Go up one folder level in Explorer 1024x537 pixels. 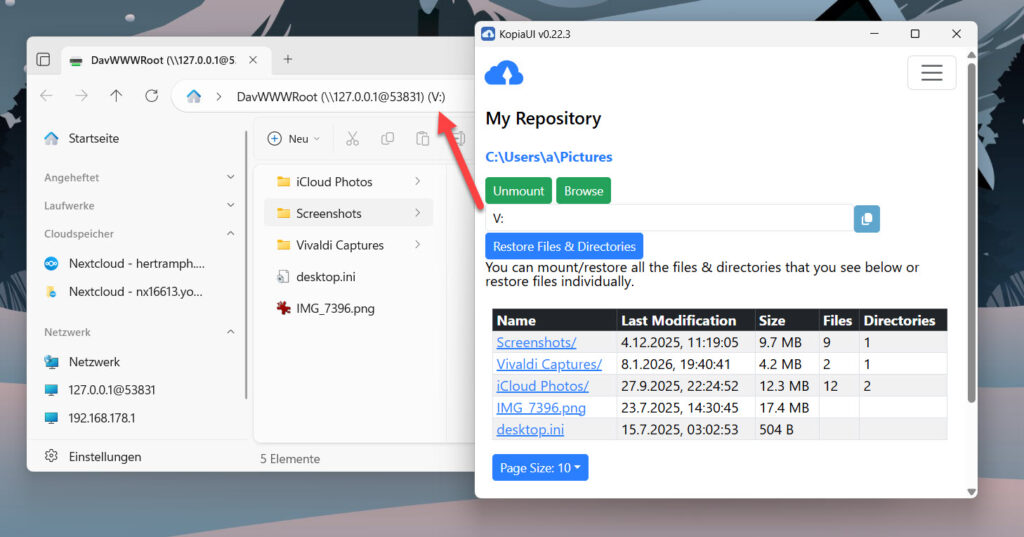pos(116,96)
